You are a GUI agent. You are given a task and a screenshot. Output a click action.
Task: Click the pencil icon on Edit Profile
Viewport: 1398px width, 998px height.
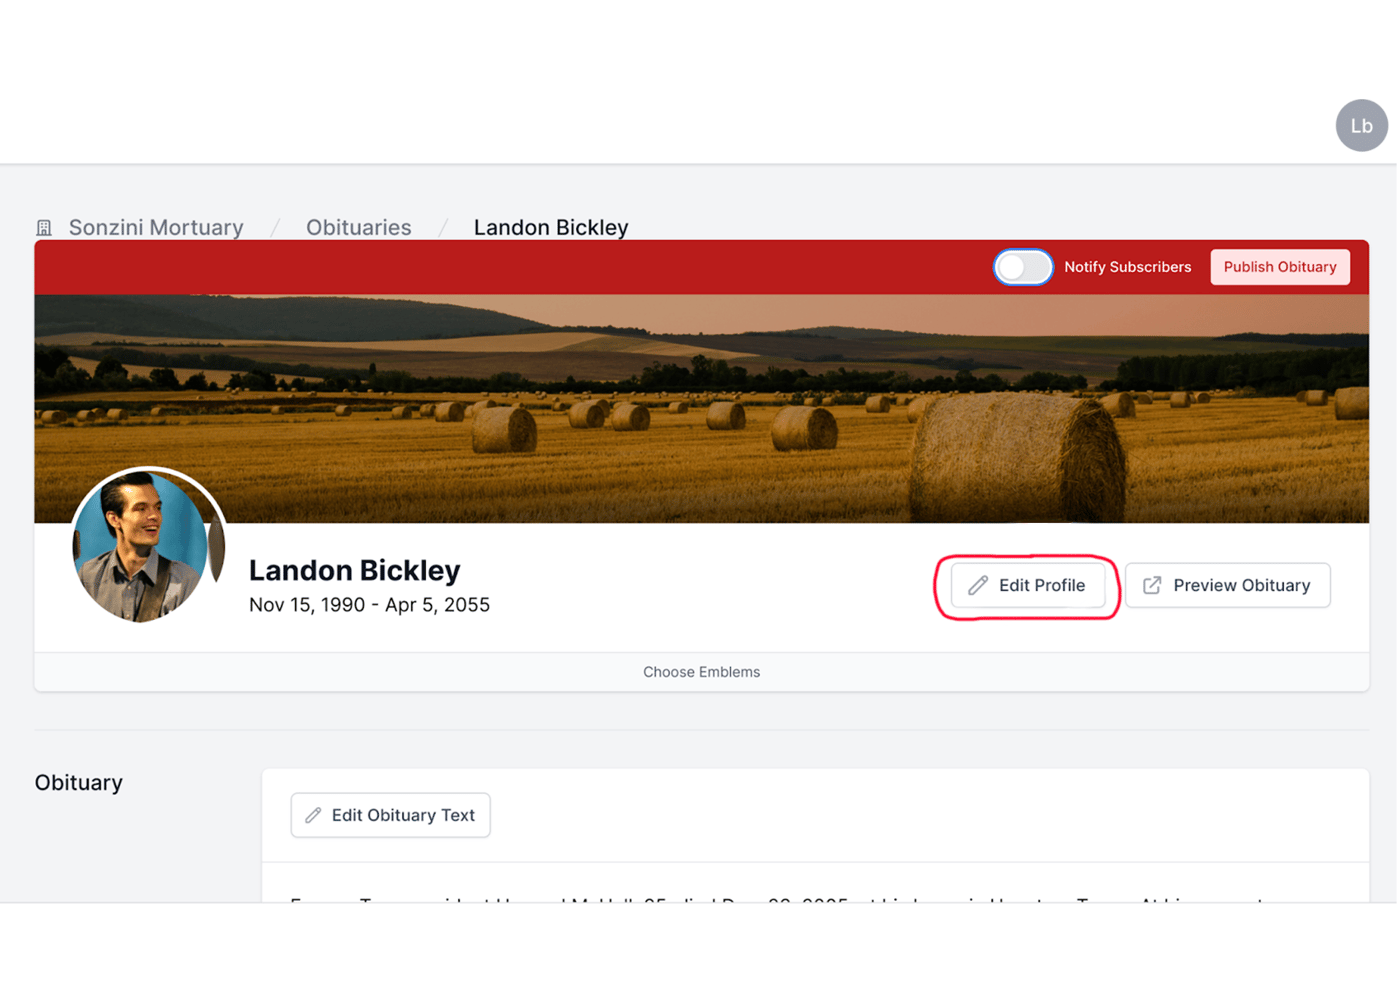[x=978, y=586]
